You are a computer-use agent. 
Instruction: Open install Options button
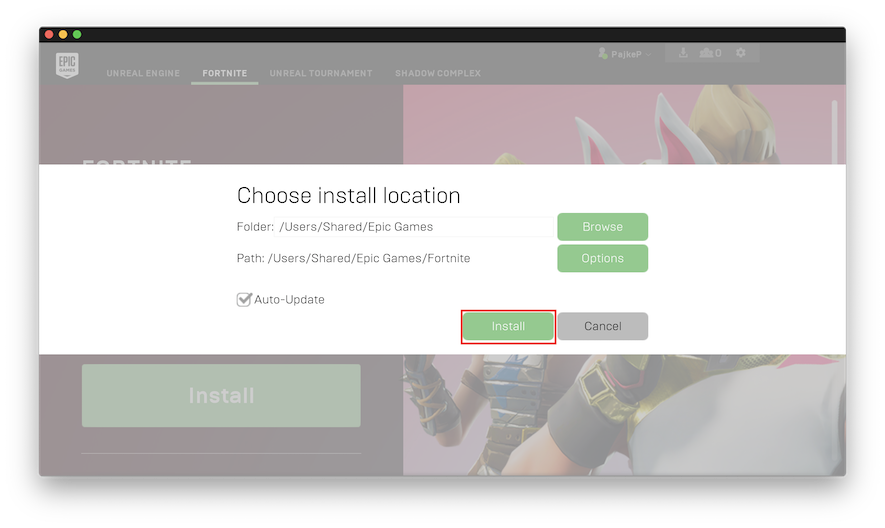point(602,258)
